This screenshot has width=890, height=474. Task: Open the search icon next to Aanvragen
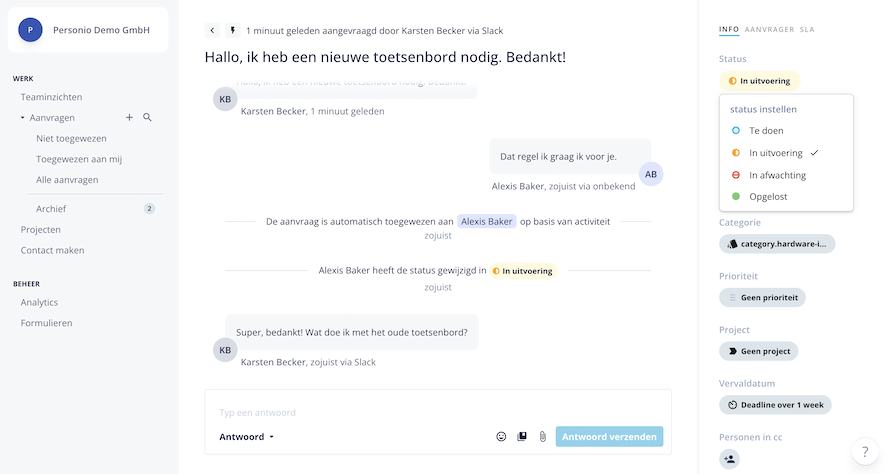tap(148, 118)
